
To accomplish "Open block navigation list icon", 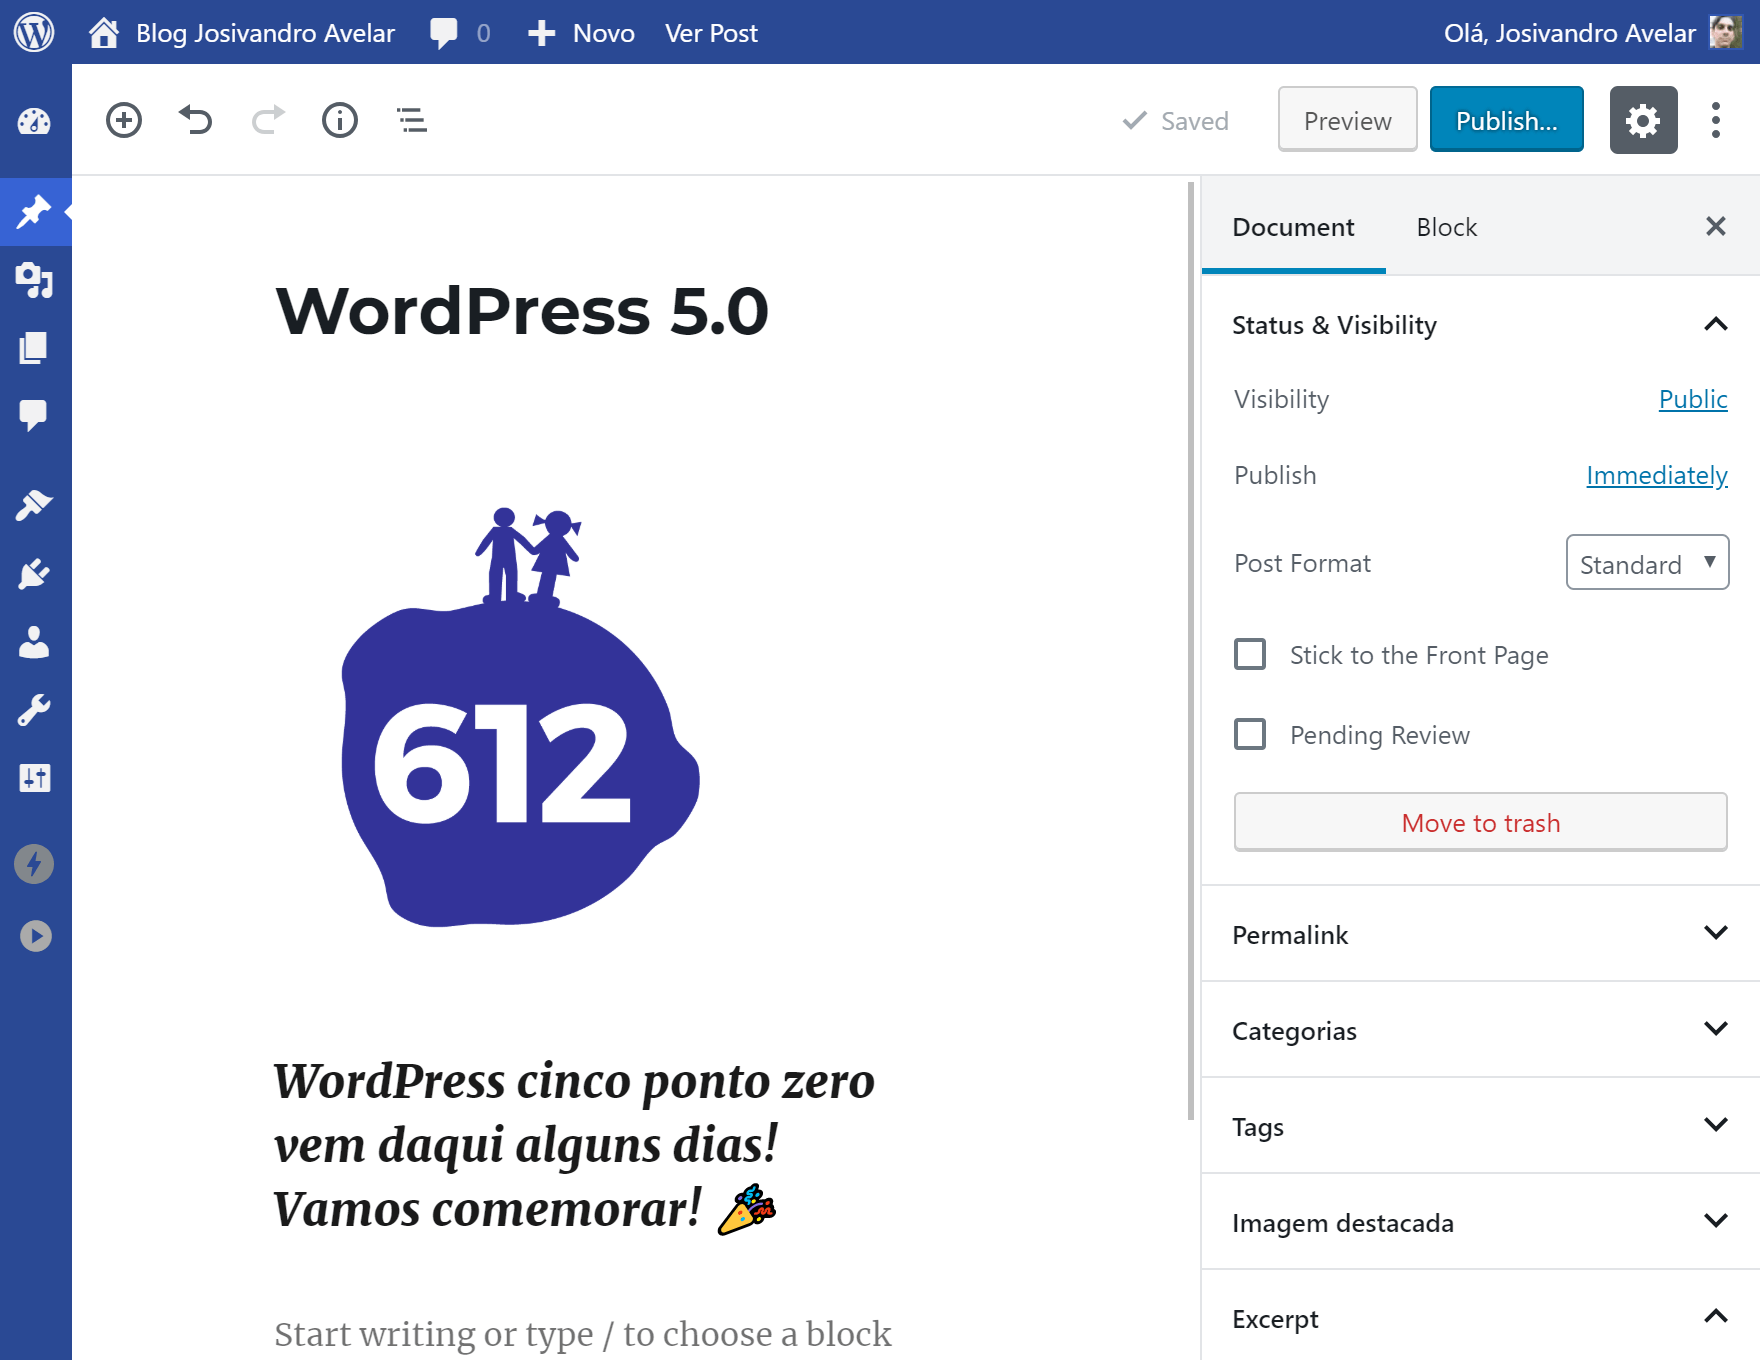I will (412, 121).
